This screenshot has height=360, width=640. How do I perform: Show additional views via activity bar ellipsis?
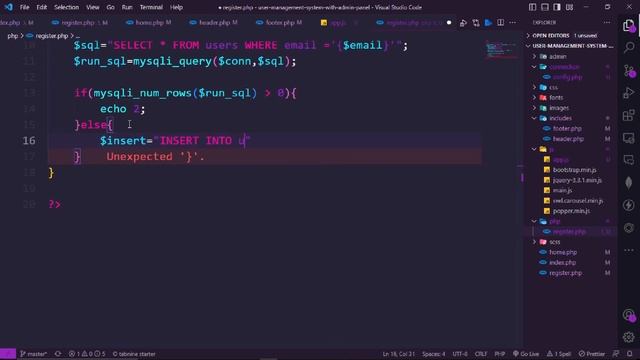pyautogui.click(x=629, y=250)
